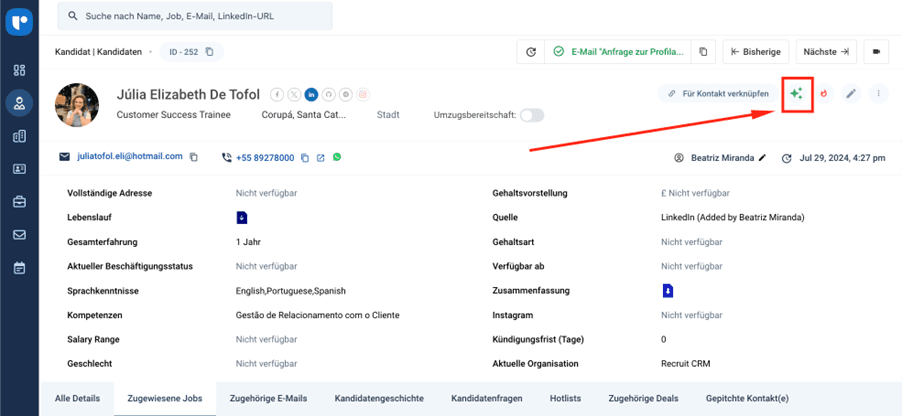
Task: Copy the candidate ID 252
Action: coord(210,52)
